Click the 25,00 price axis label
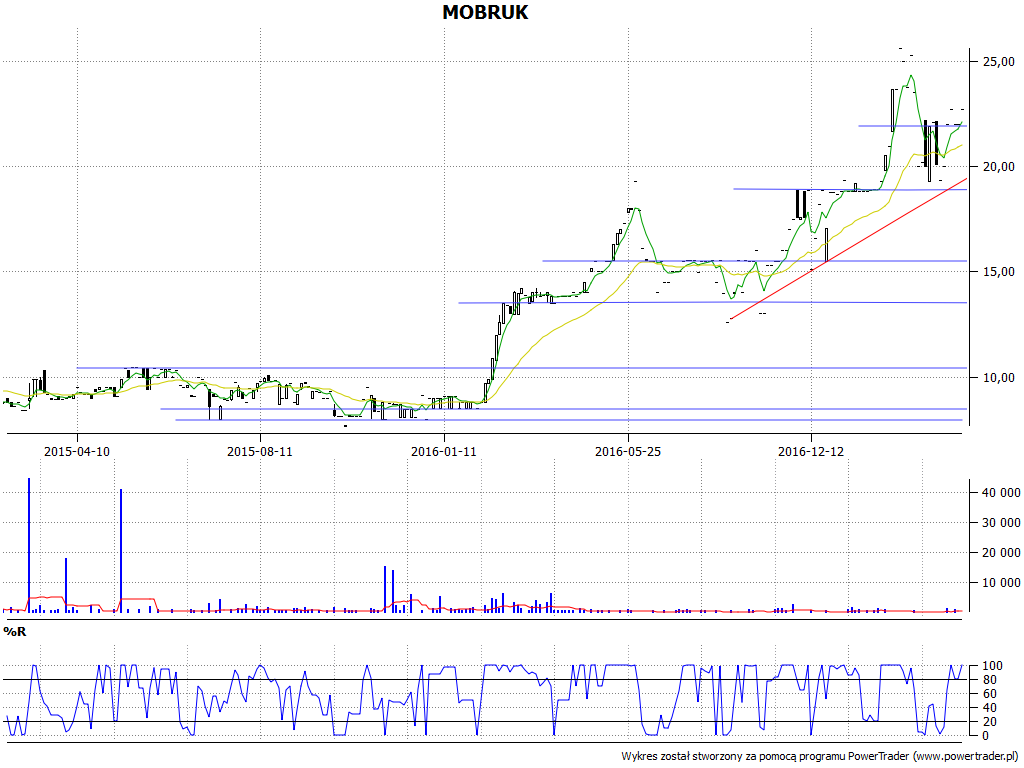Screen dimensions: 1024x768 click(x=999, y=61)
